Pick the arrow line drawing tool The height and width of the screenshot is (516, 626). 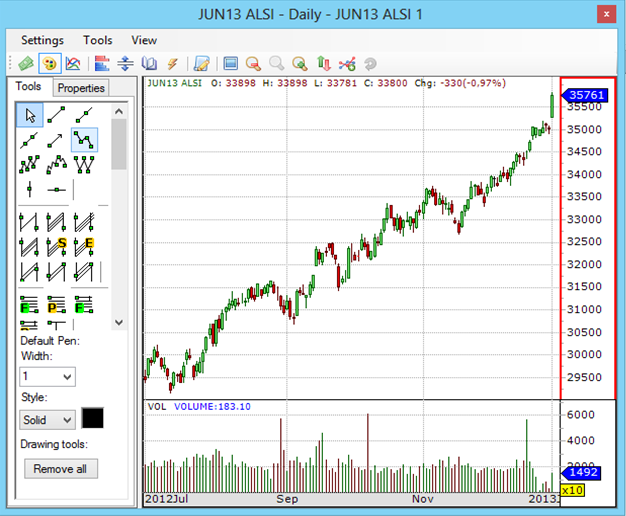tap(57, 140)
